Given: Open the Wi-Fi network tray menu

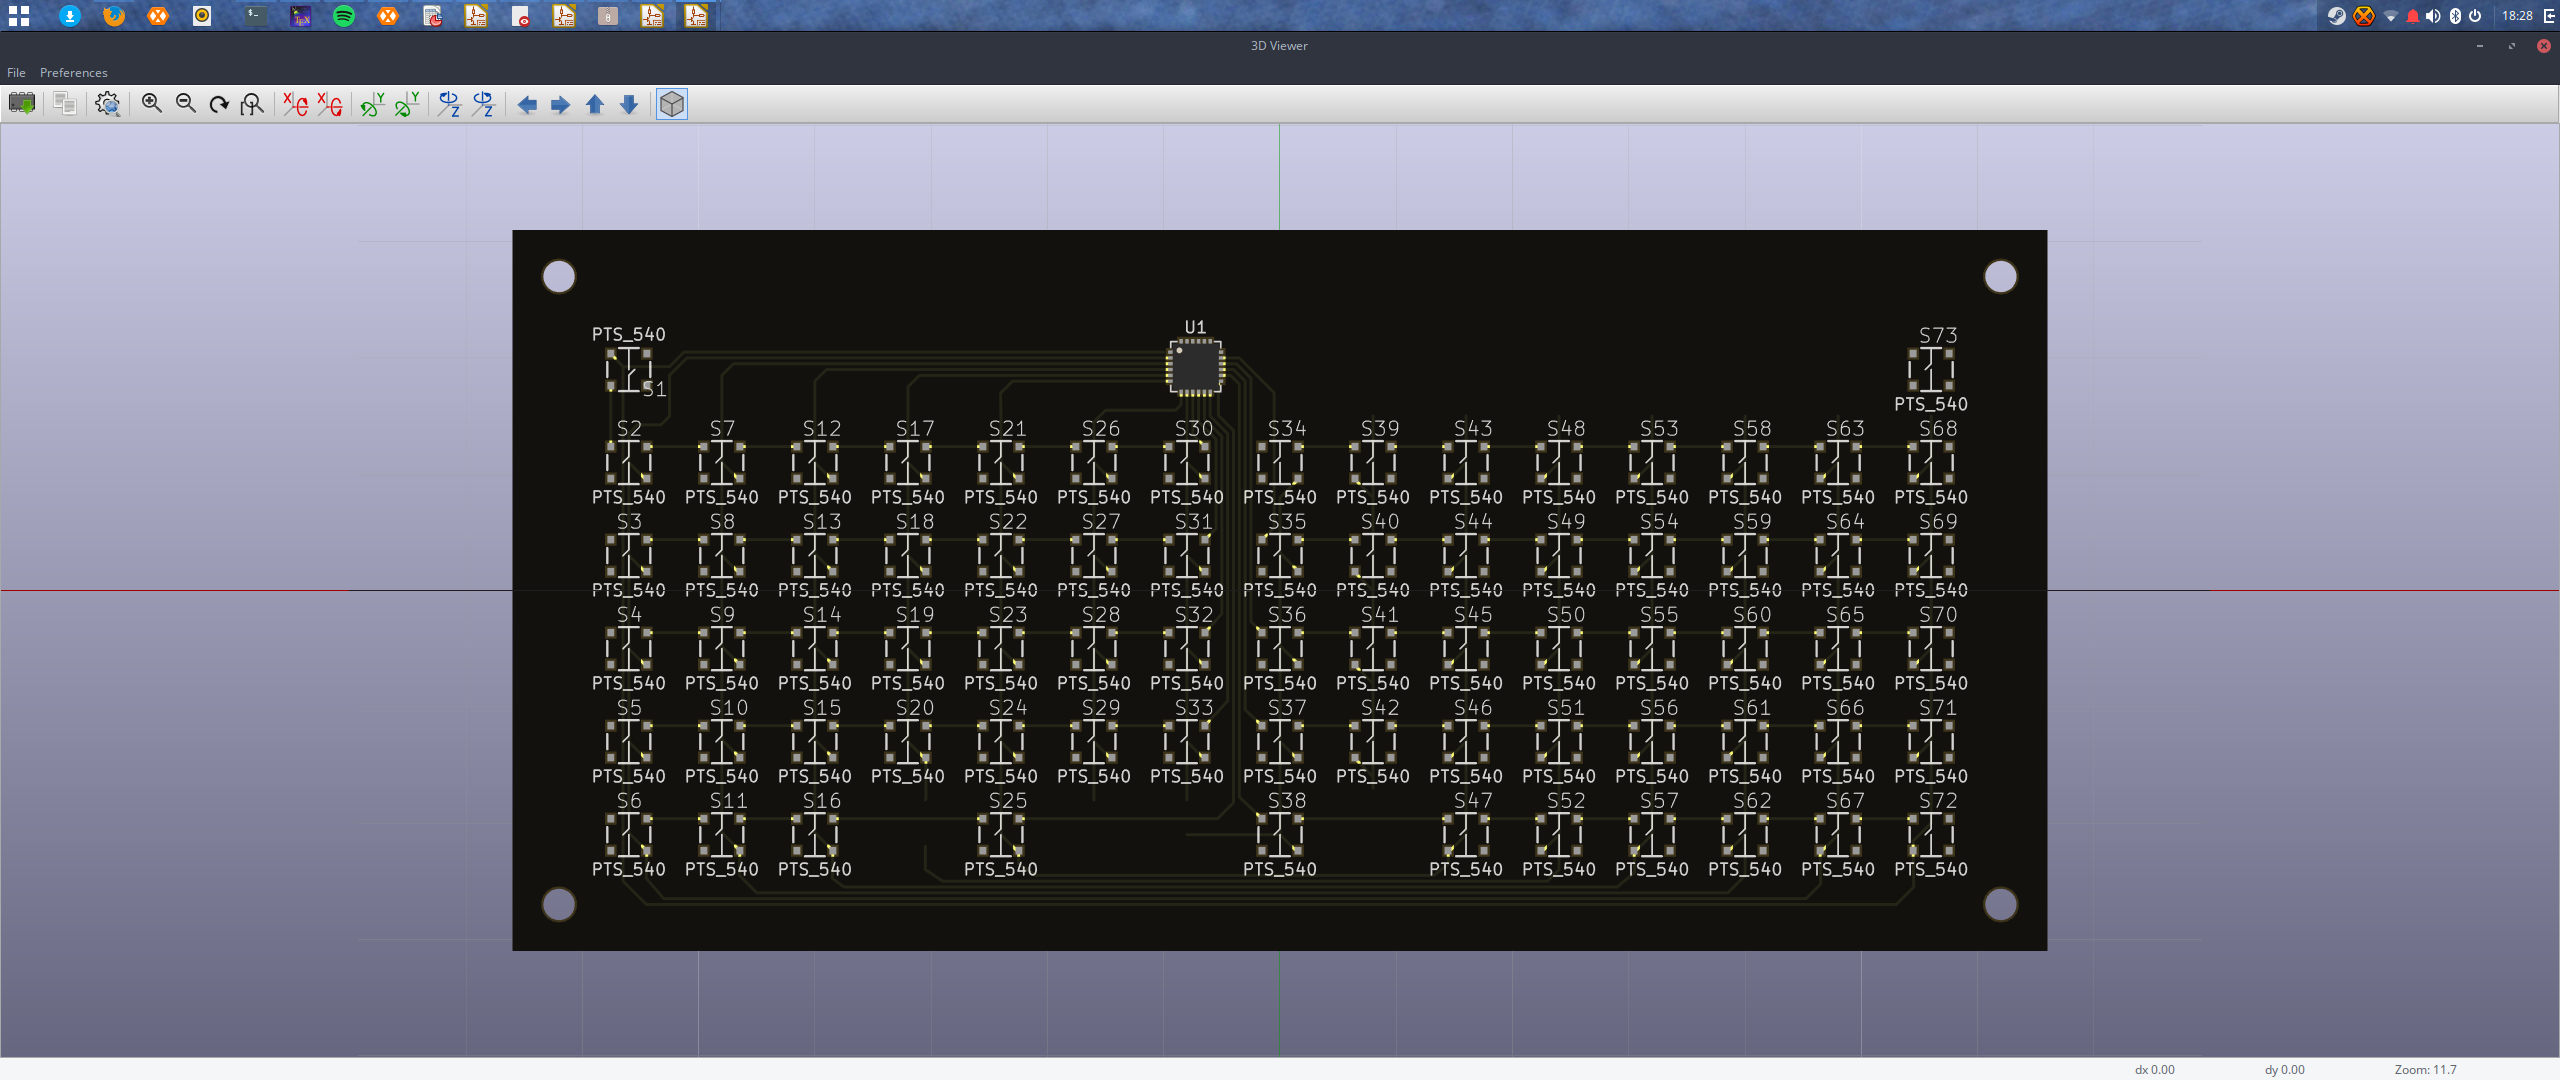Looking at the screenshot, I should click(2391, 15).
